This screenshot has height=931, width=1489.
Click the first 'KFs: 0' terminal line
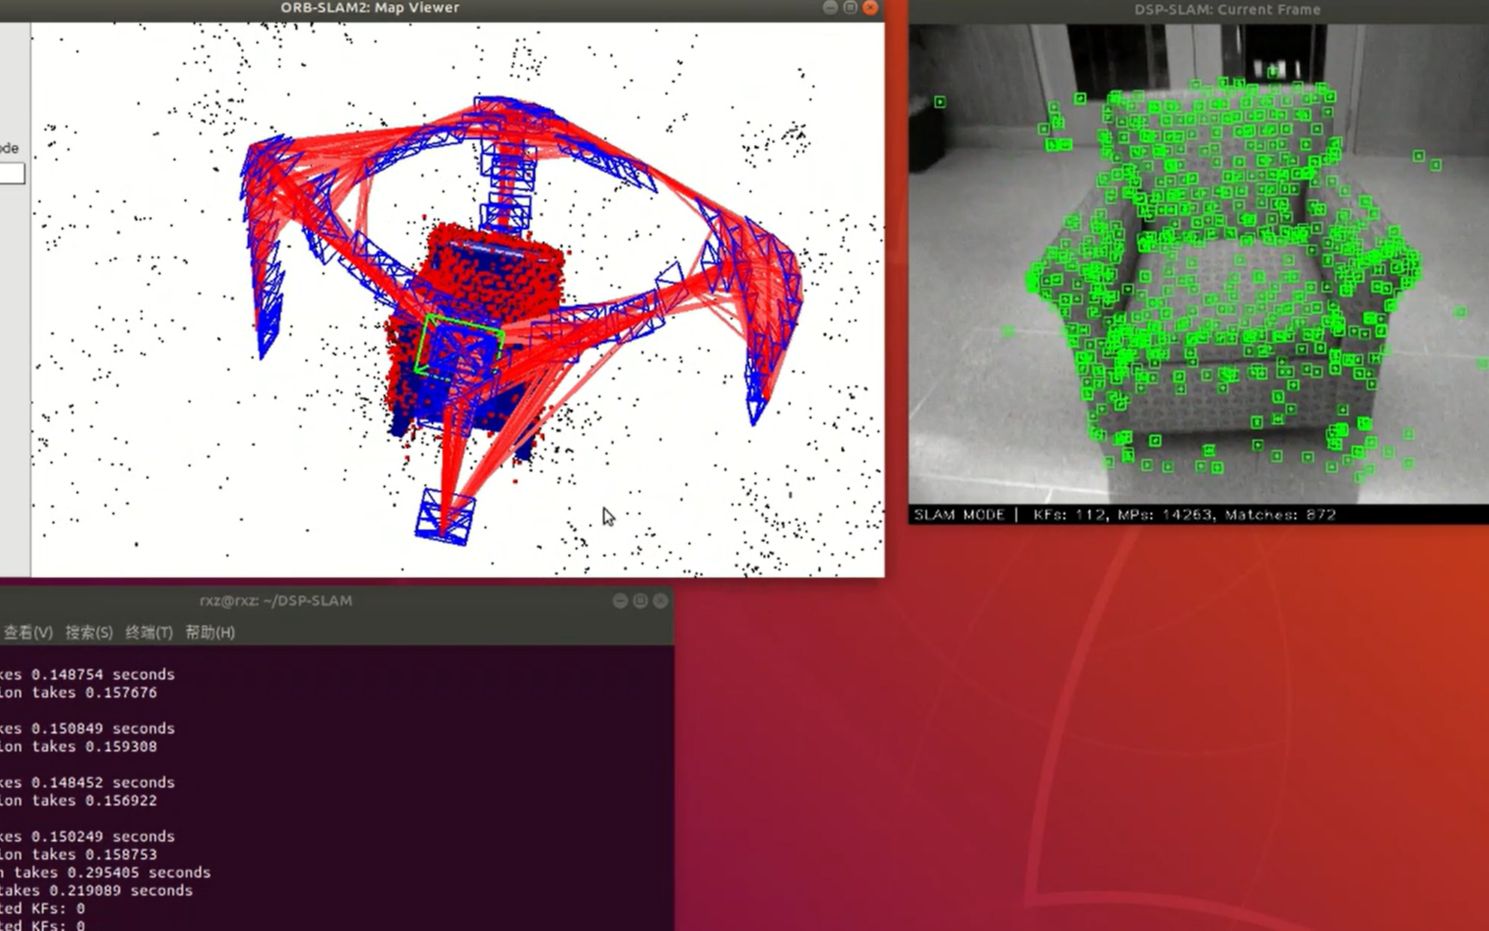(x=42, y=908)
